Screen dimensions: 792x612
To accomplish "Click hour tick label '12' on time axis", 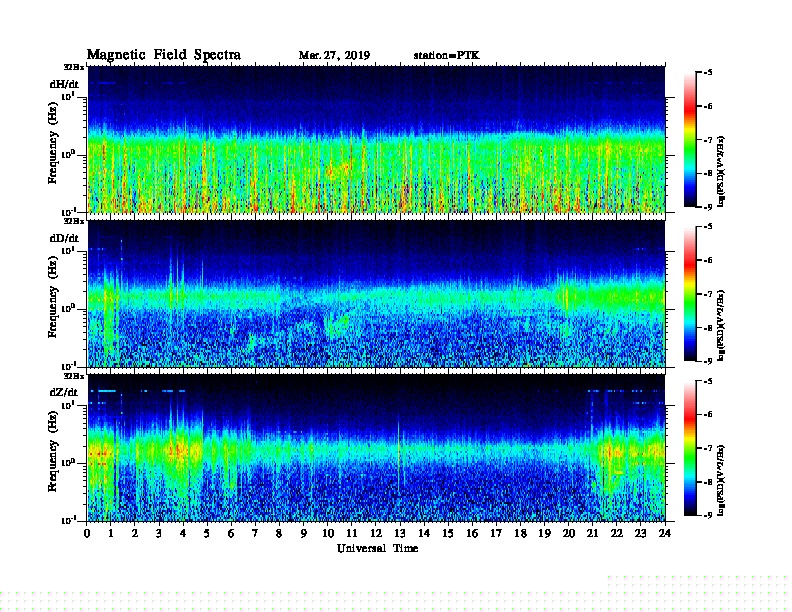I will pos(376,533).
